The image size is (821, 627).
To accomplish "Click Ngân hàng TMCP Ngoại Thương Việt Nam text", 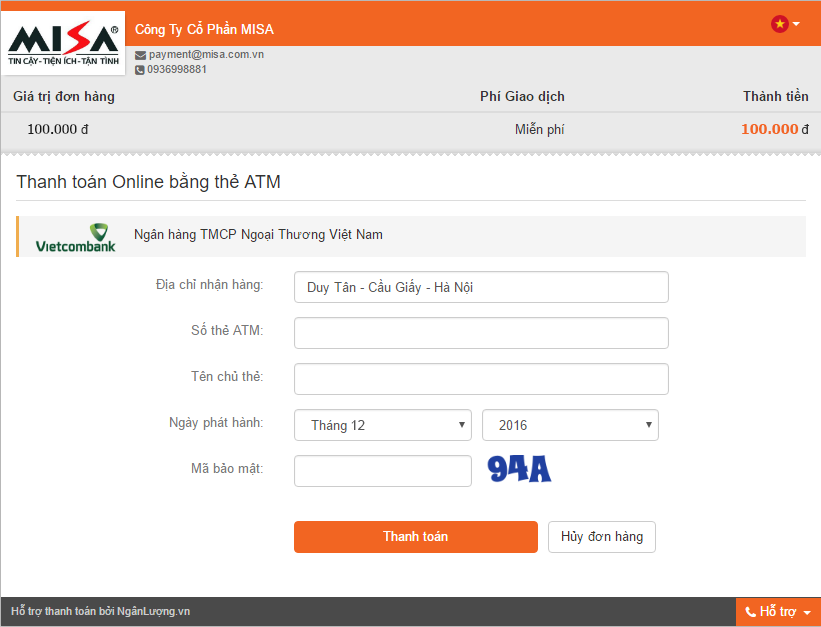I will pos(258,235).
